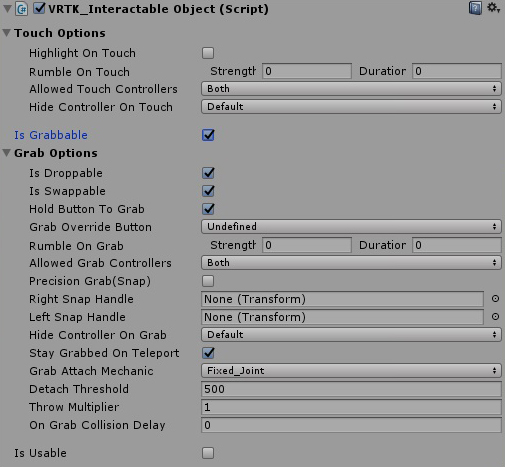
Task: Open Hide Controller On Touch dropdown
Action: [351, 107]
